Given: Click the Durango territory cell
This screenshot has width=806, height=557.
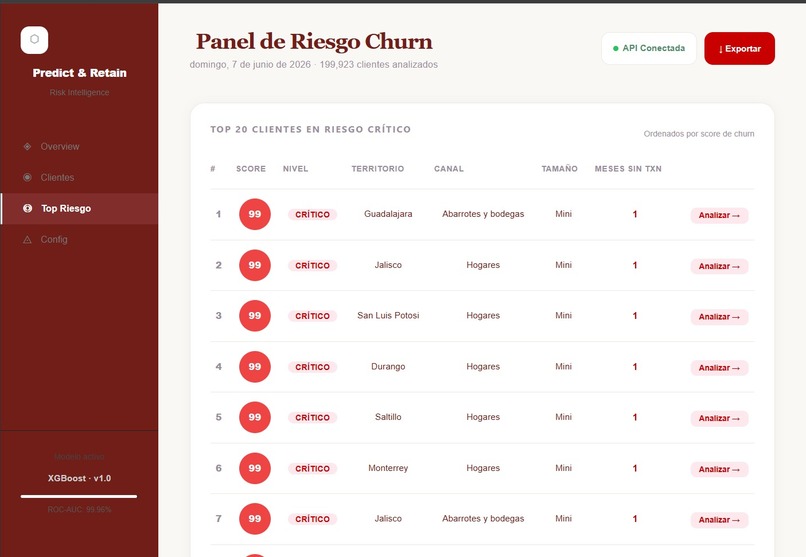Looking at the screenshot, I should (x=388, y=366).
